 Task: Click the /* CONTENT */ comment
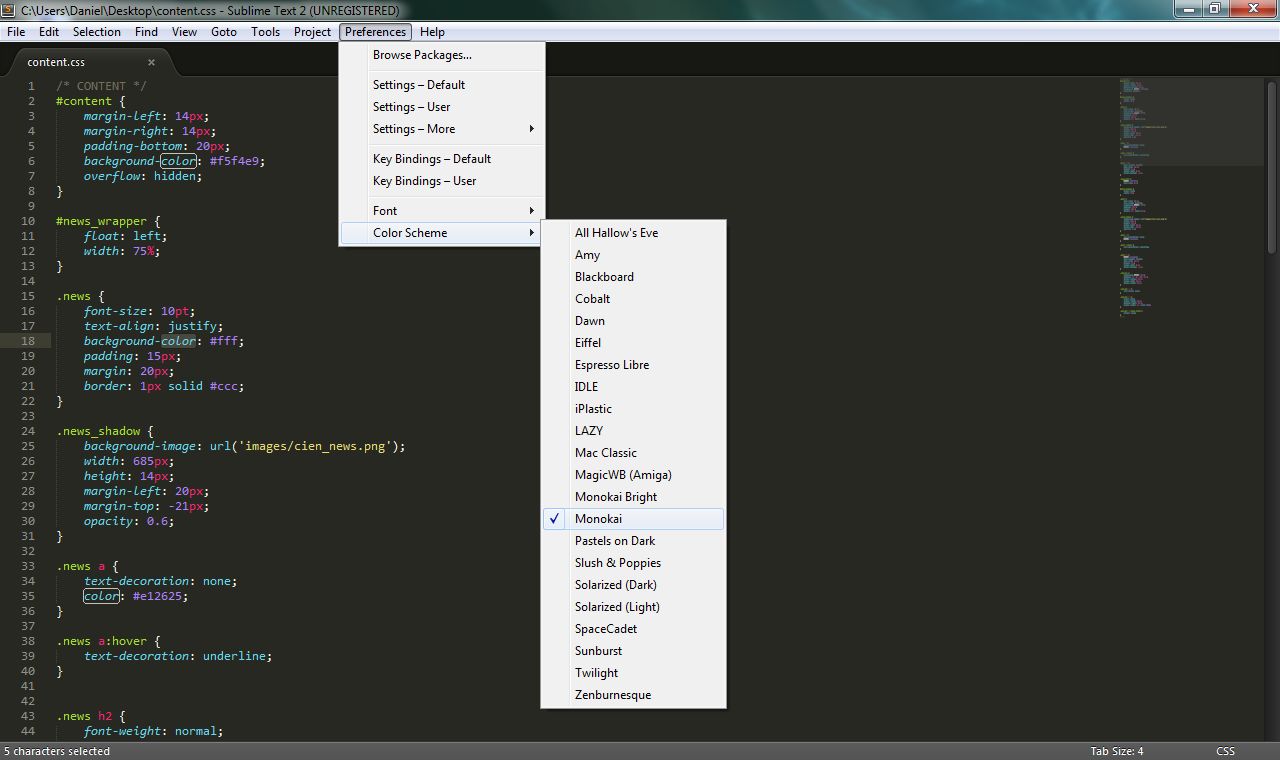[x=101, y=86]
